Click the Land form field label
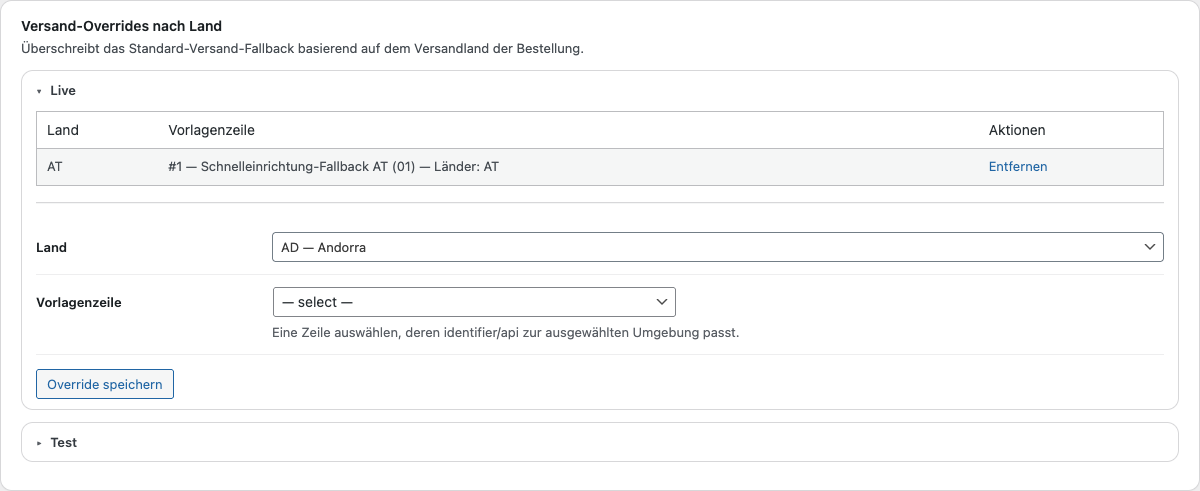Screen dimensions: 1200x491 click(51, 248)
